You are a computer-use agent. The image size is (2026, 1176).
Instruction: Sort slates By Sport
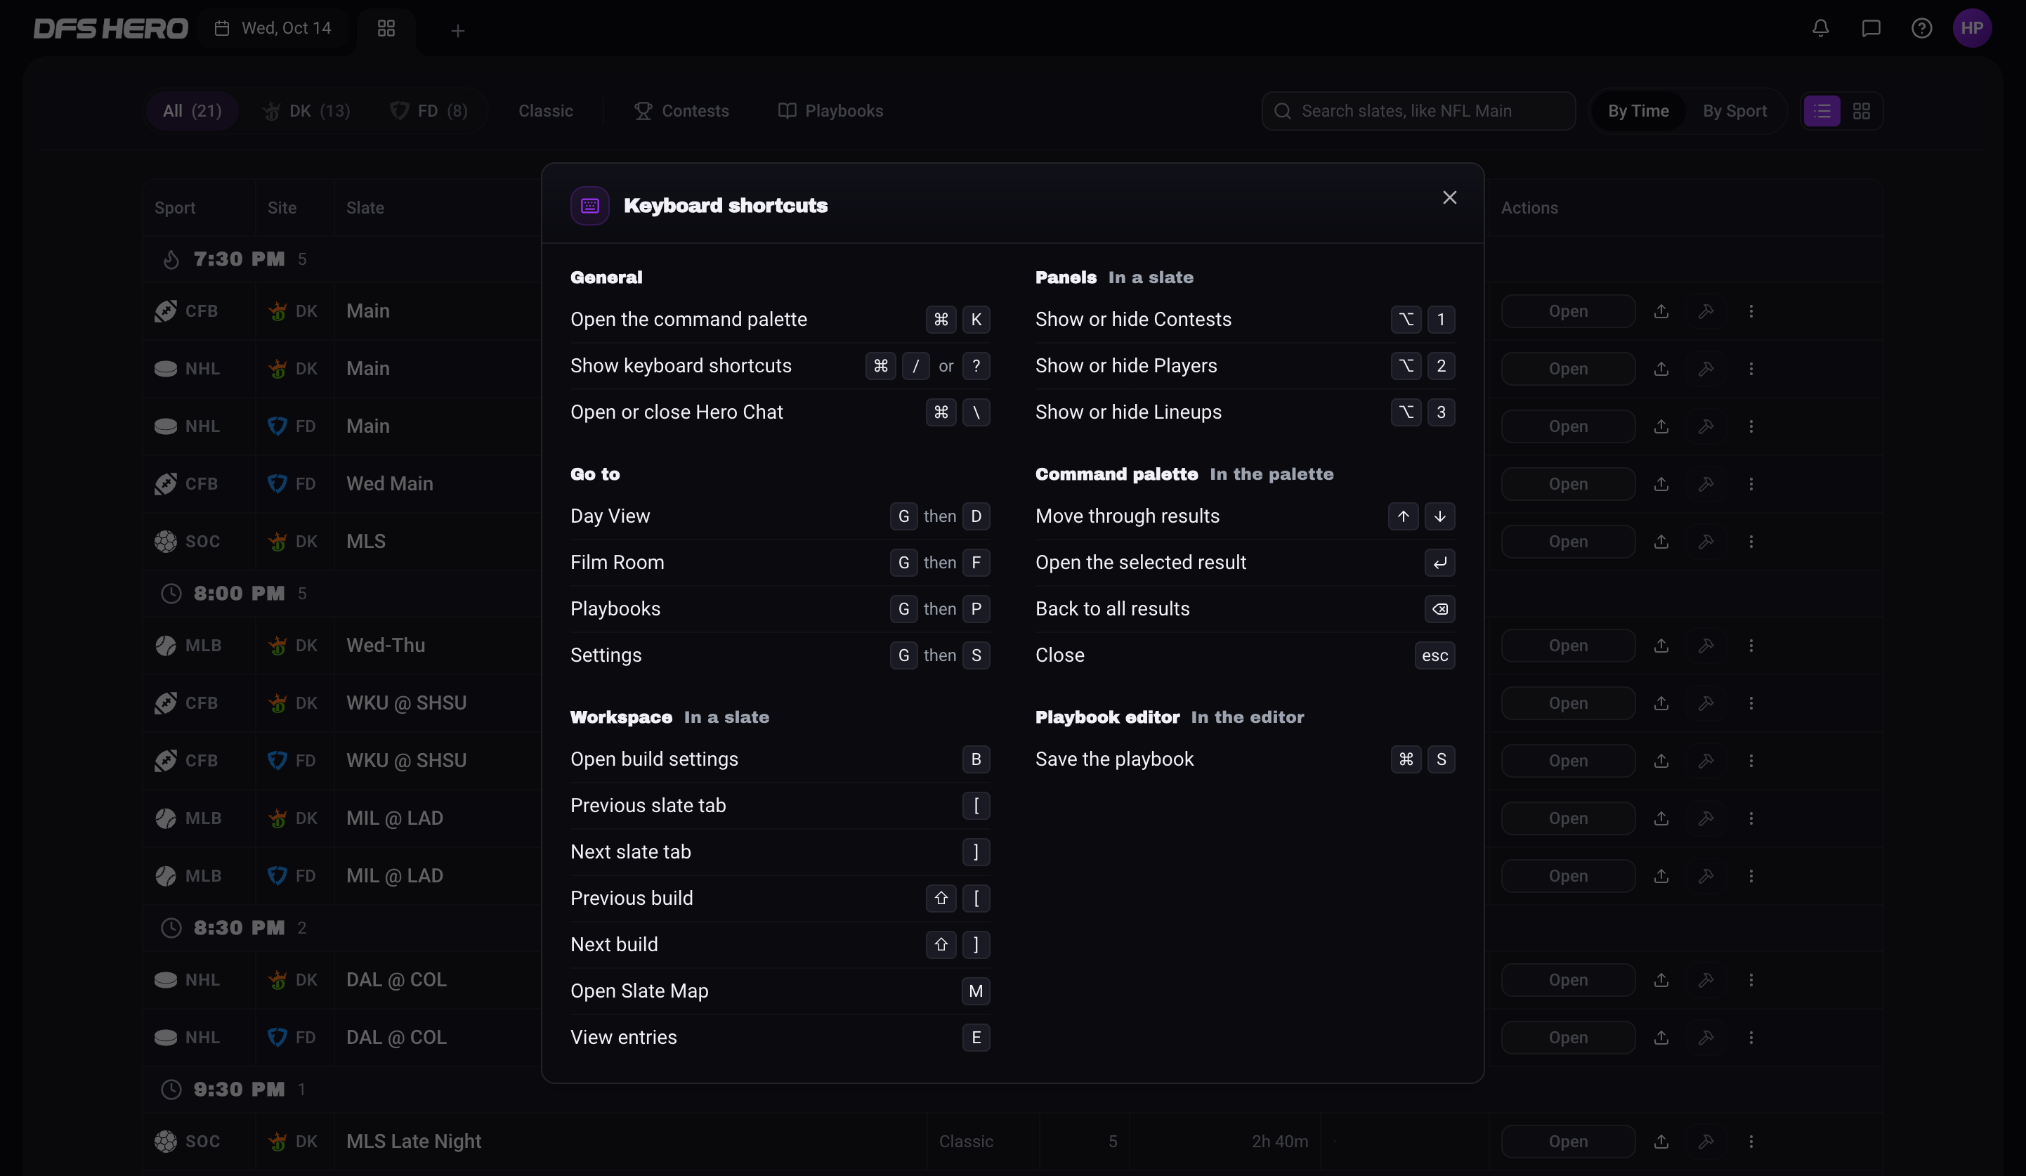pos(1735,111)
